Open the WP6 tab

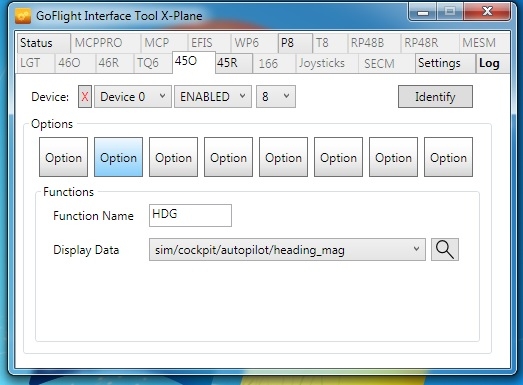point(254,43)
